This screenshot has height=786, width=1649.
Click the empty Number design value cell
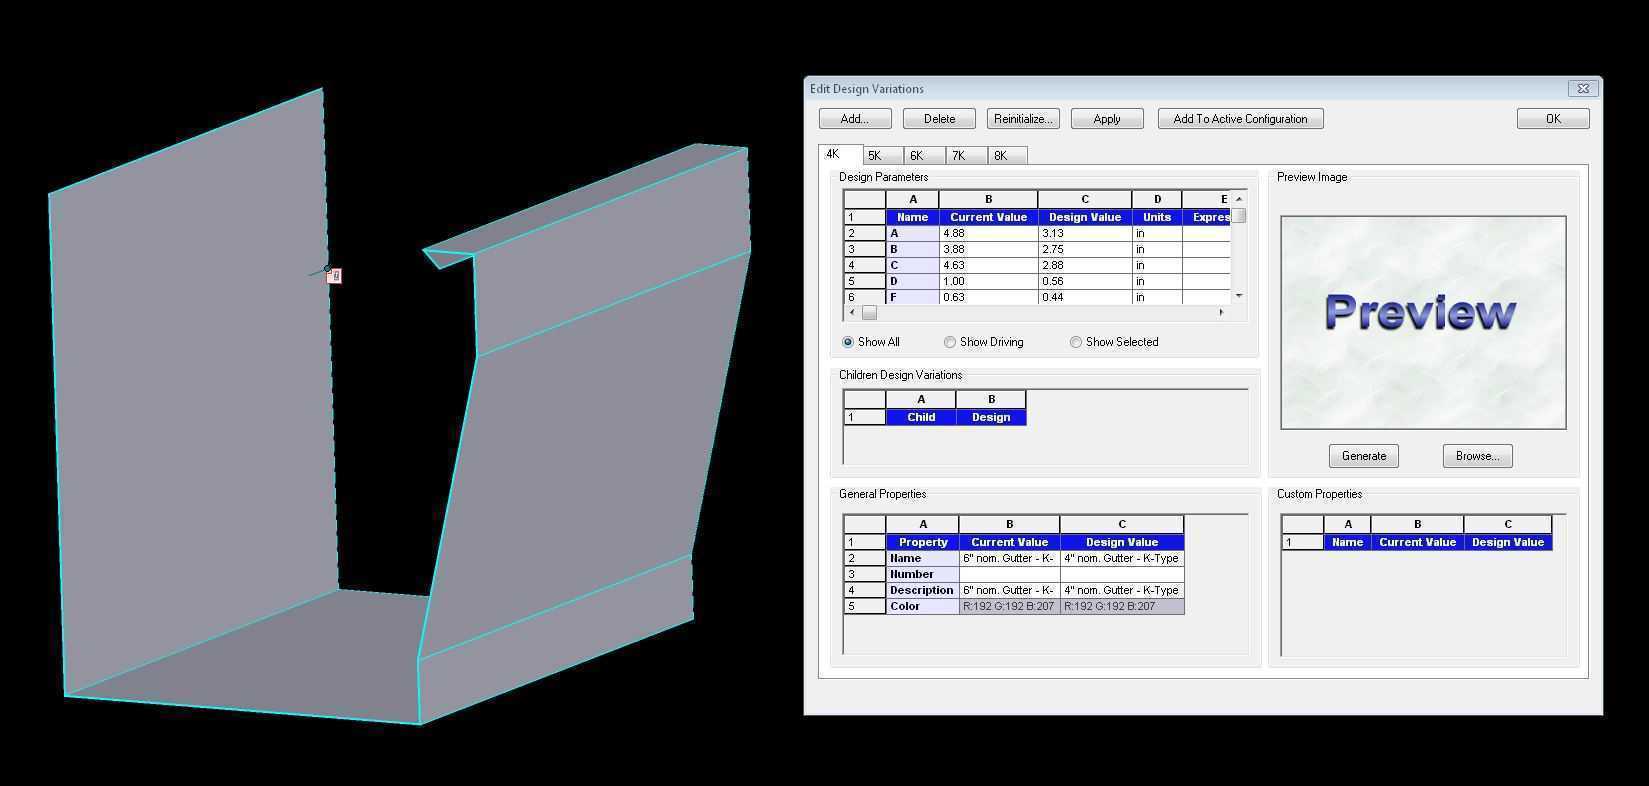tap(1121, 574)
